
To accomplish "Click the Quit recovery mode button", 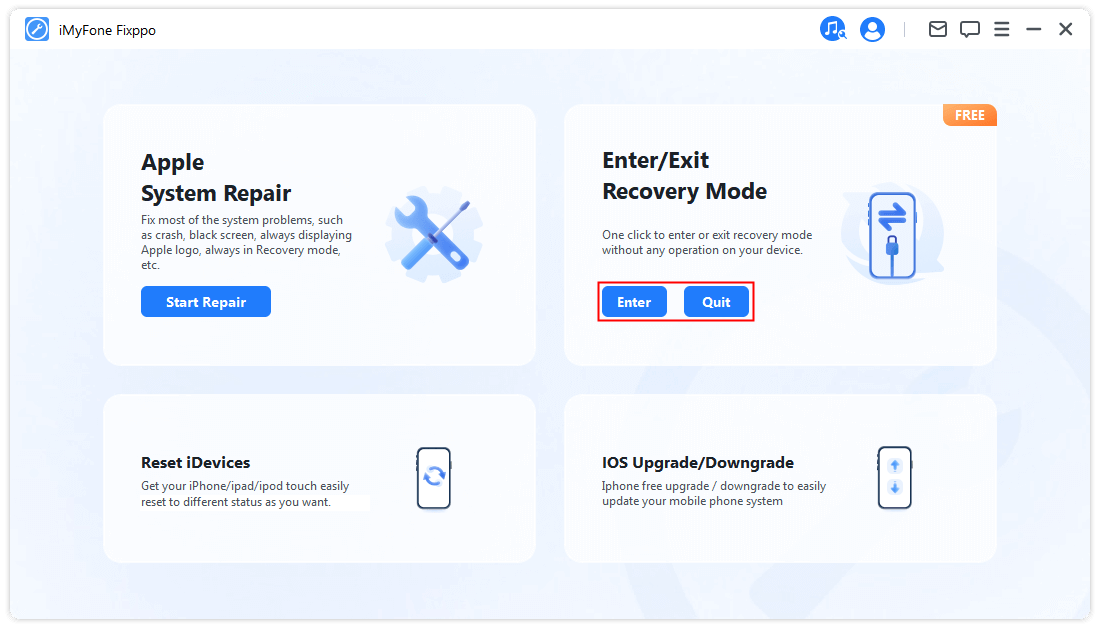I will coord(716,302).
